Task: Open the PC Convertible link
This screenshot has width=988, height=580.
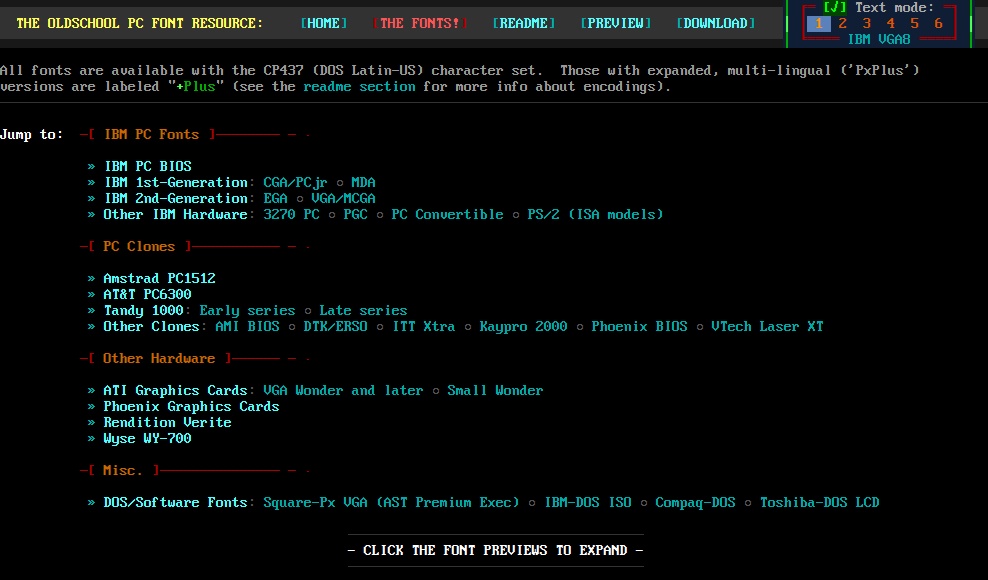Action: point(447,214)
